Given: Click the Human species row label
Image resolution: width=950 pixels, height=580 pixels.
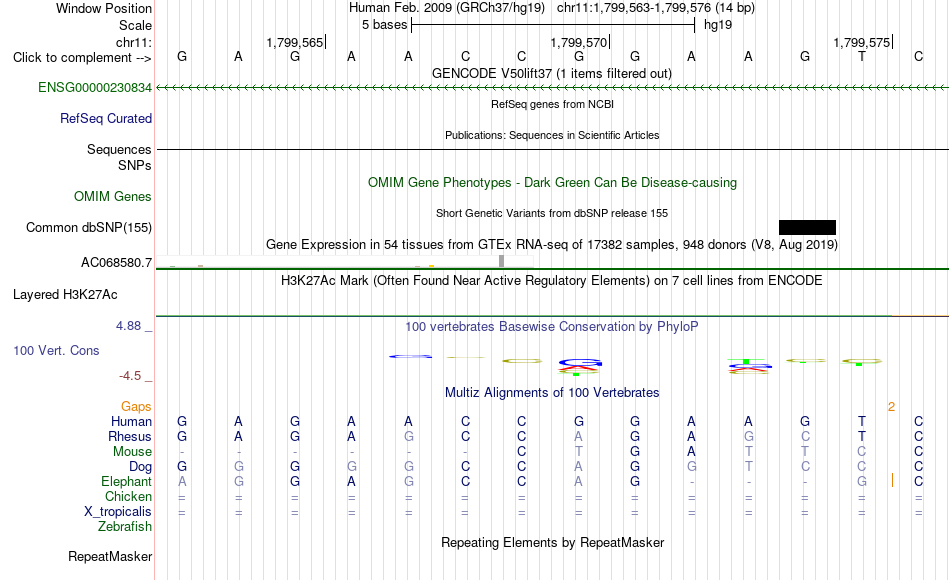Looking at the screenshot, I should (x=131, y=421).
